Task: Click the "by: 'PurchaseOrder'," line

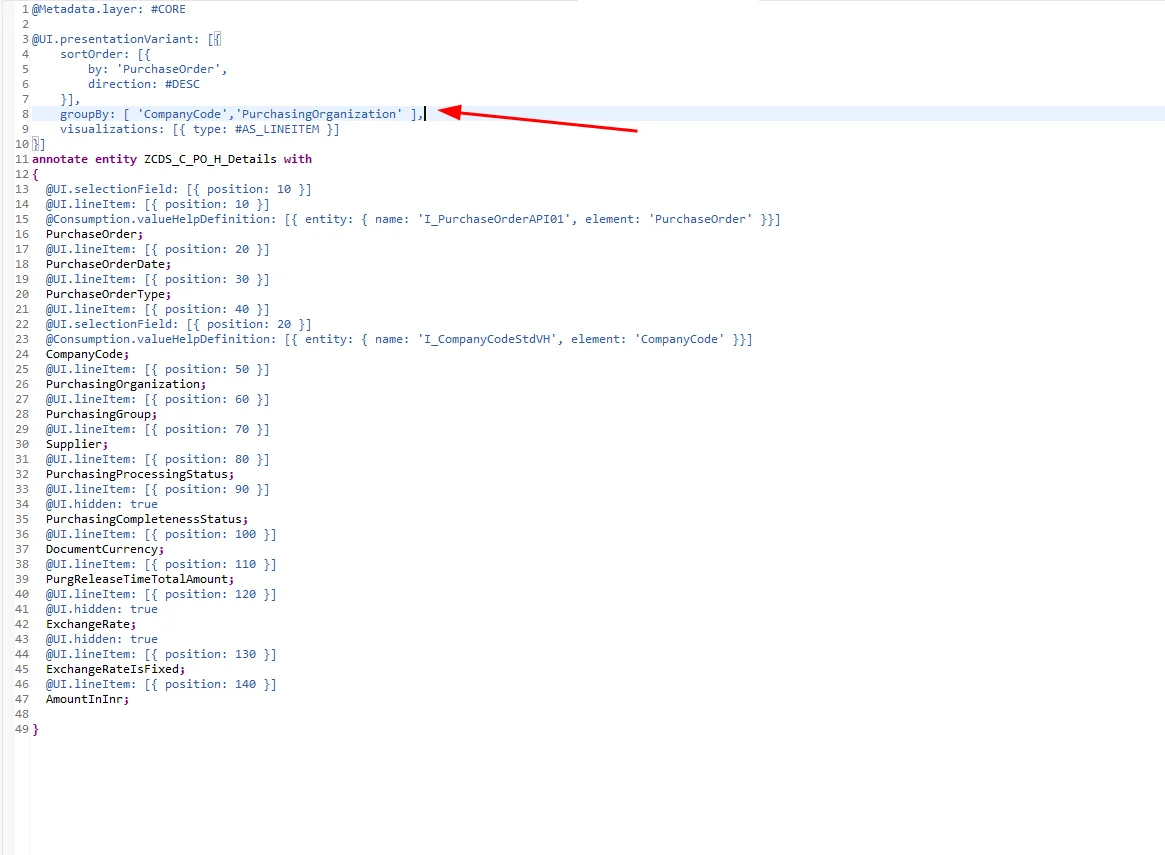Action: pyautogui.click(x=158, y=69)
